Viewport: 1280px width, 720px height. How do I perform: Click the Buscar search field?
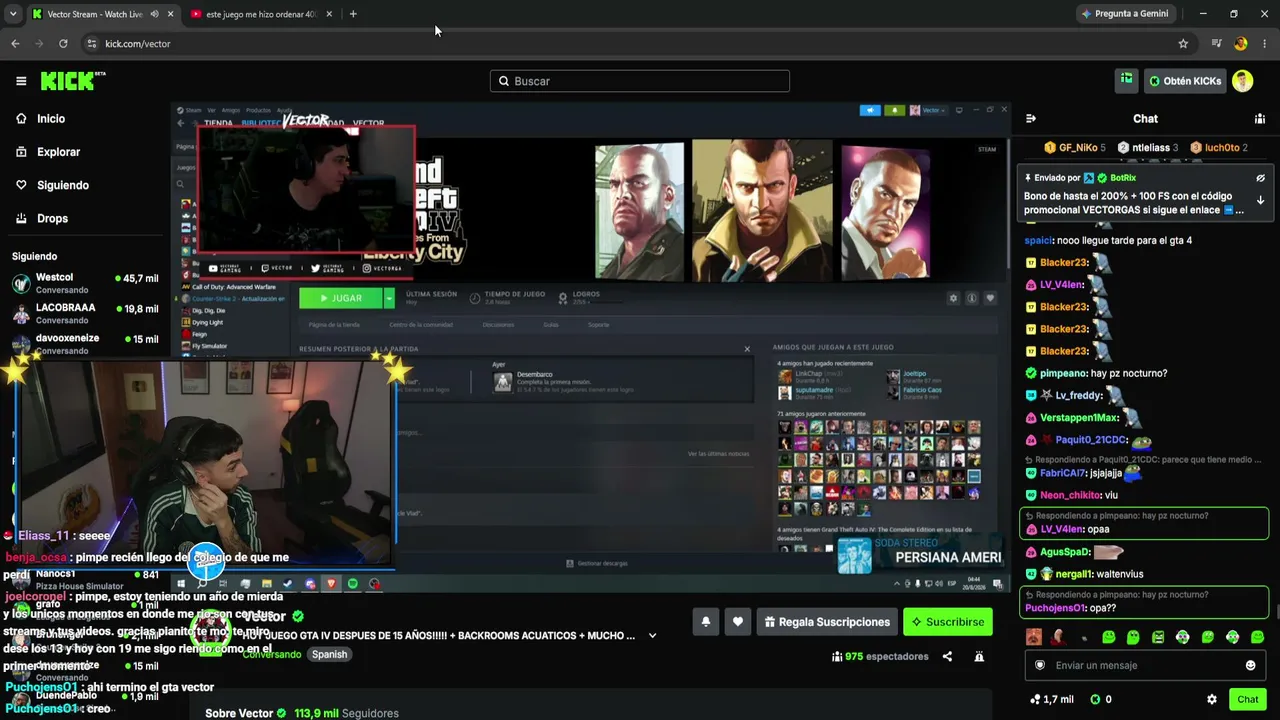(640, 81)
